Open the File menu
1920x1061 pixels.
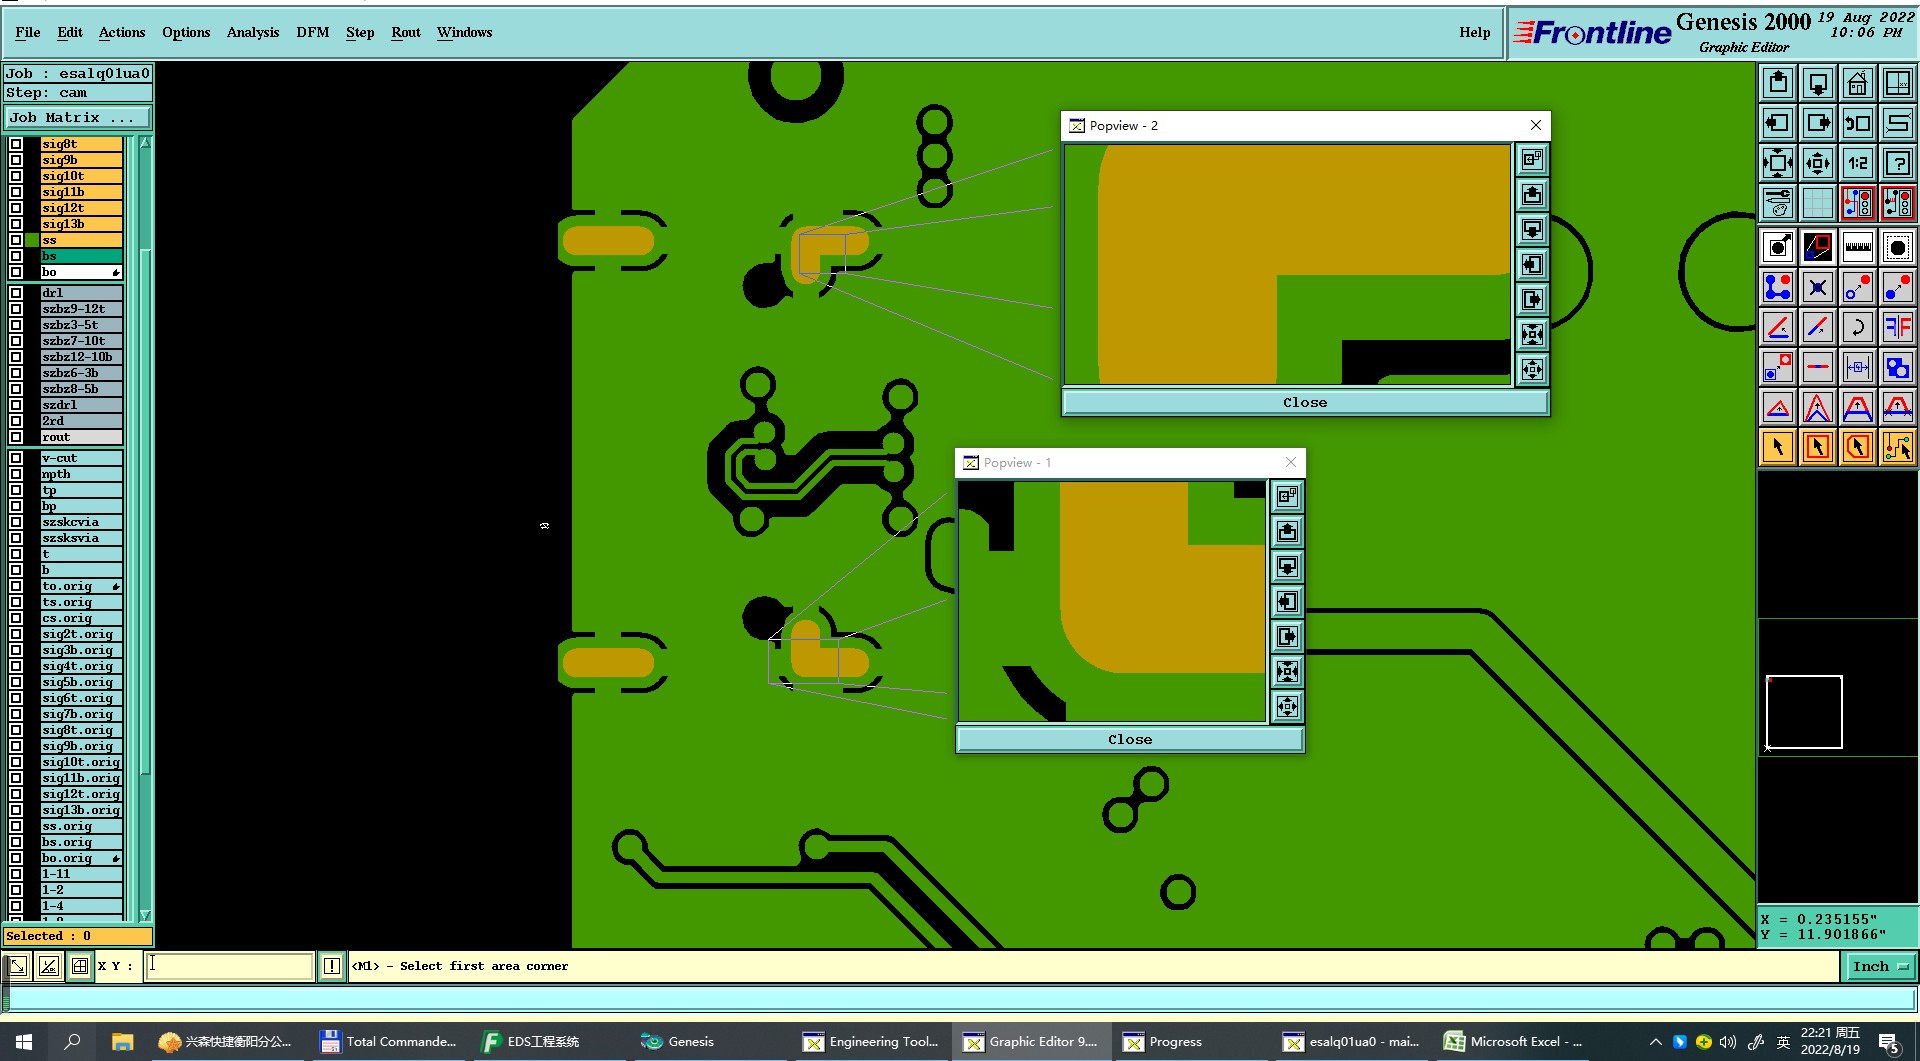28,32
